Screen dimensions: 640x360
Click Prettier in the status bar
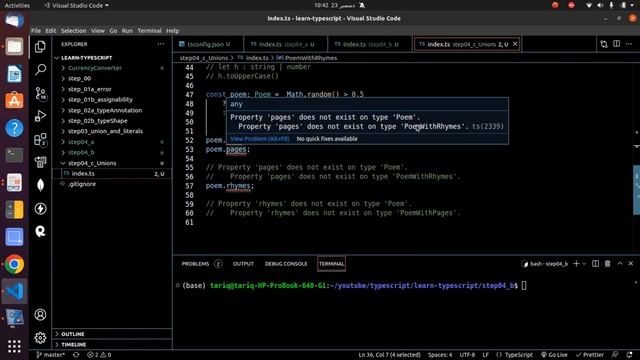590,355
